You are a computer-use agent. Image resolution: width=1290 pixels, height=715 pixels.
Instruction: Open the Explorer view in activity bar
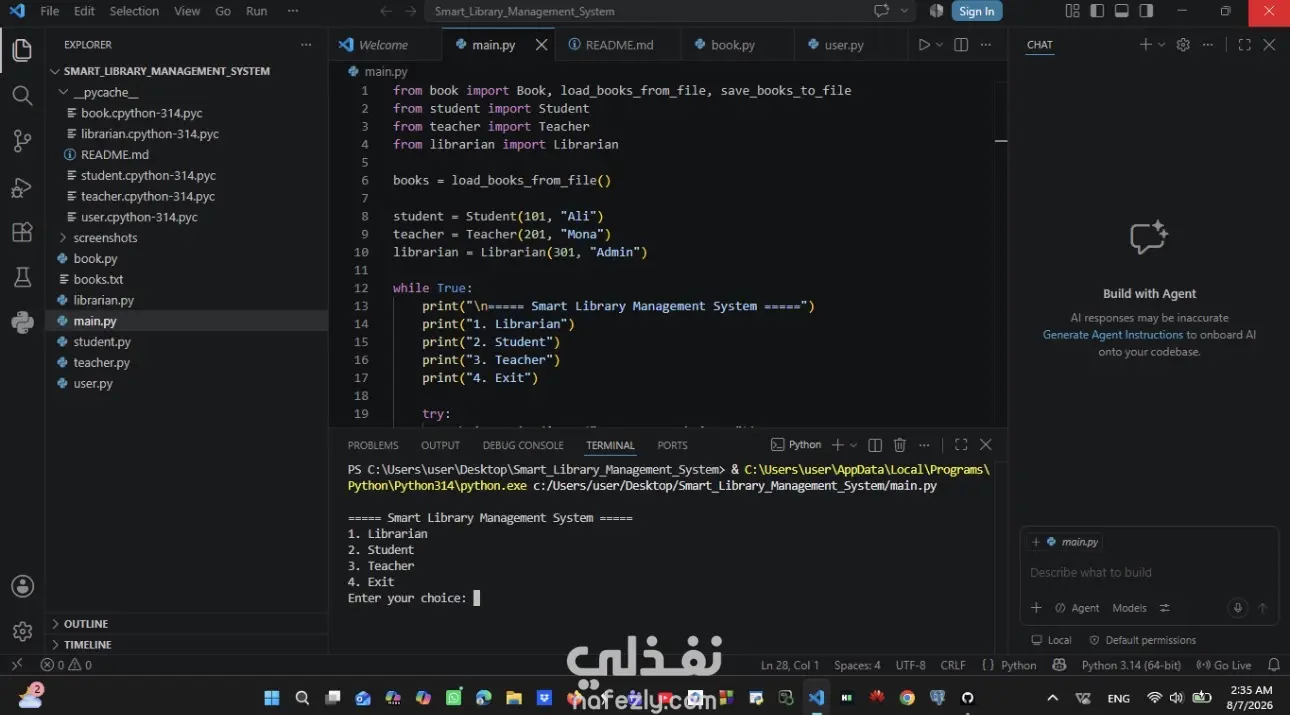point(22,50)
